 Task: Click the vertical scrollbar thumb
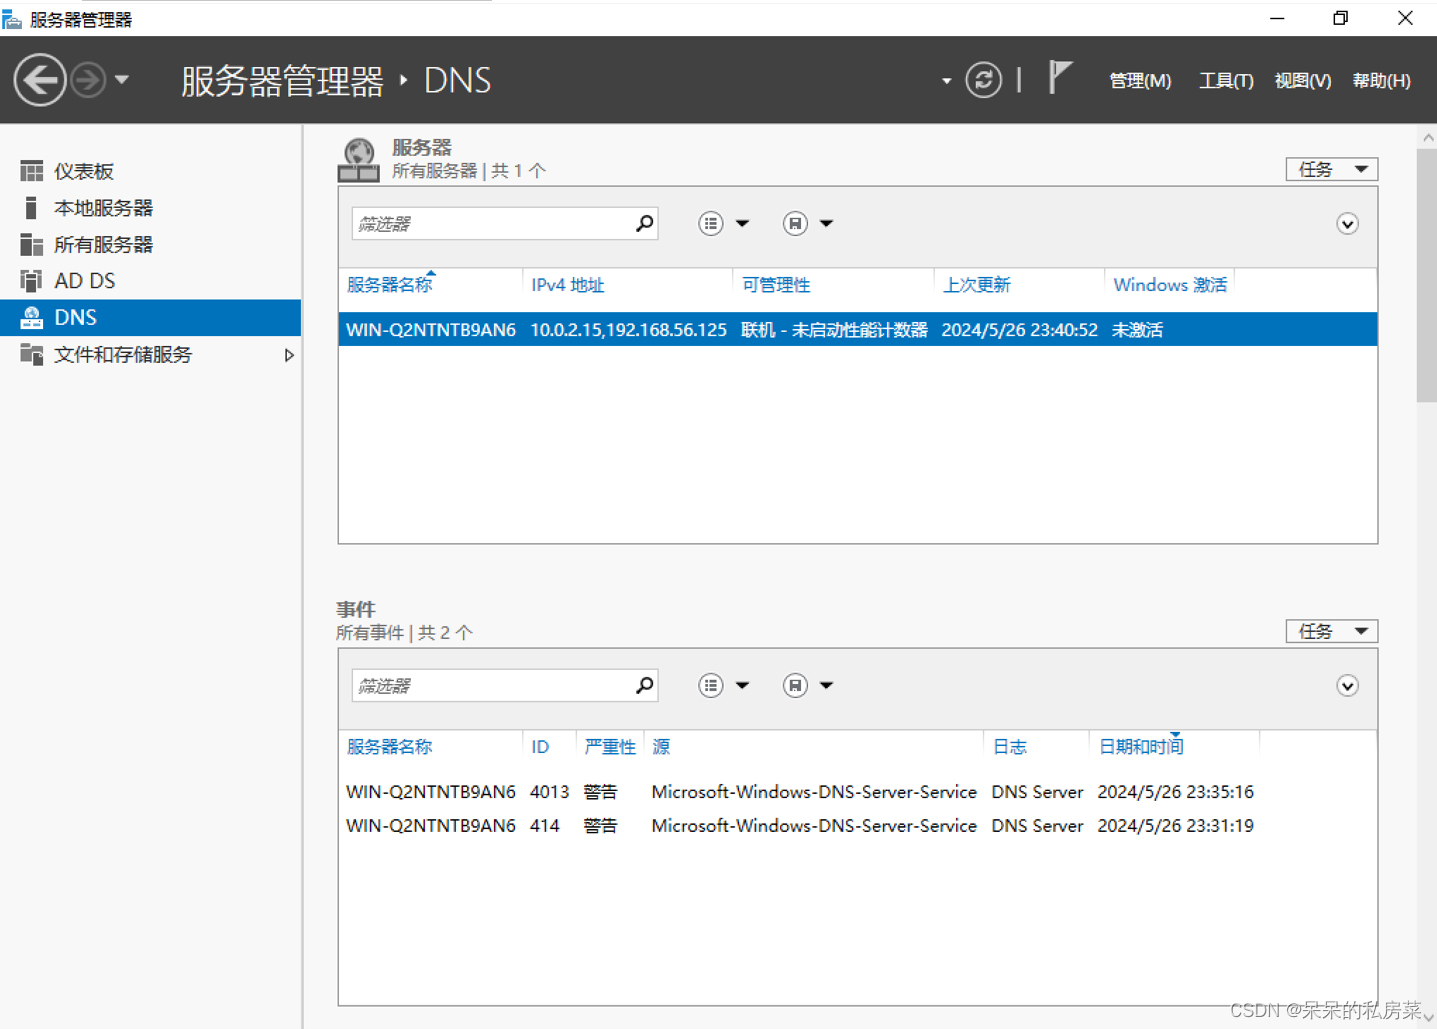1427,276
